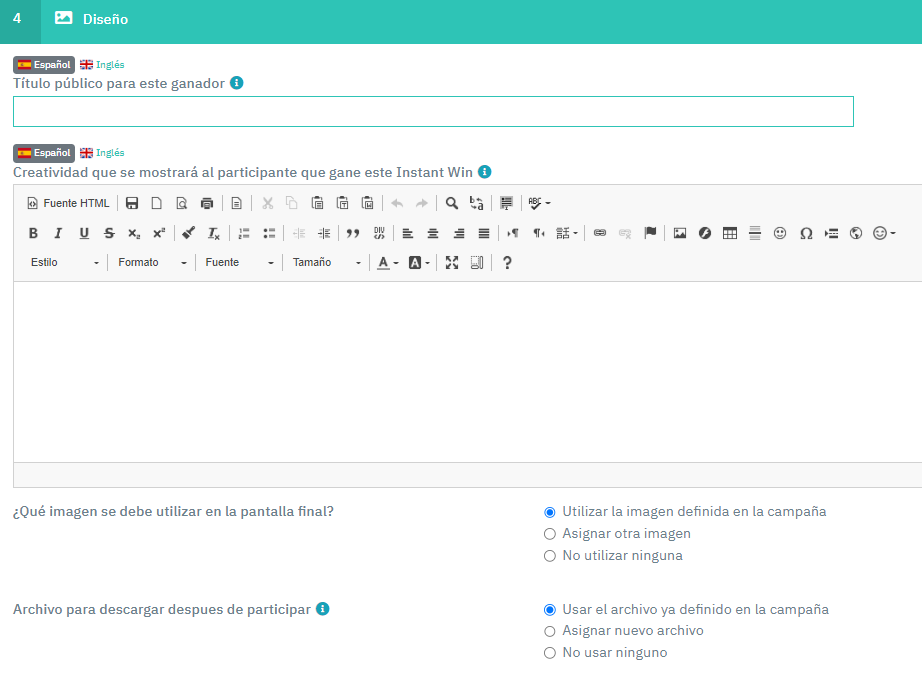Align text left
Viewport: 922px width, 690px height.
pos(407,234)
